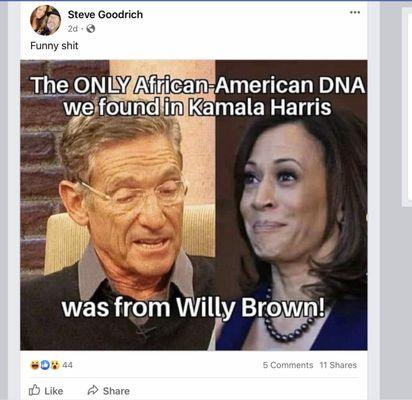Click the curved share arrow icon
The height and width of the screenshot is (400, 412).
tap(93, 390)
